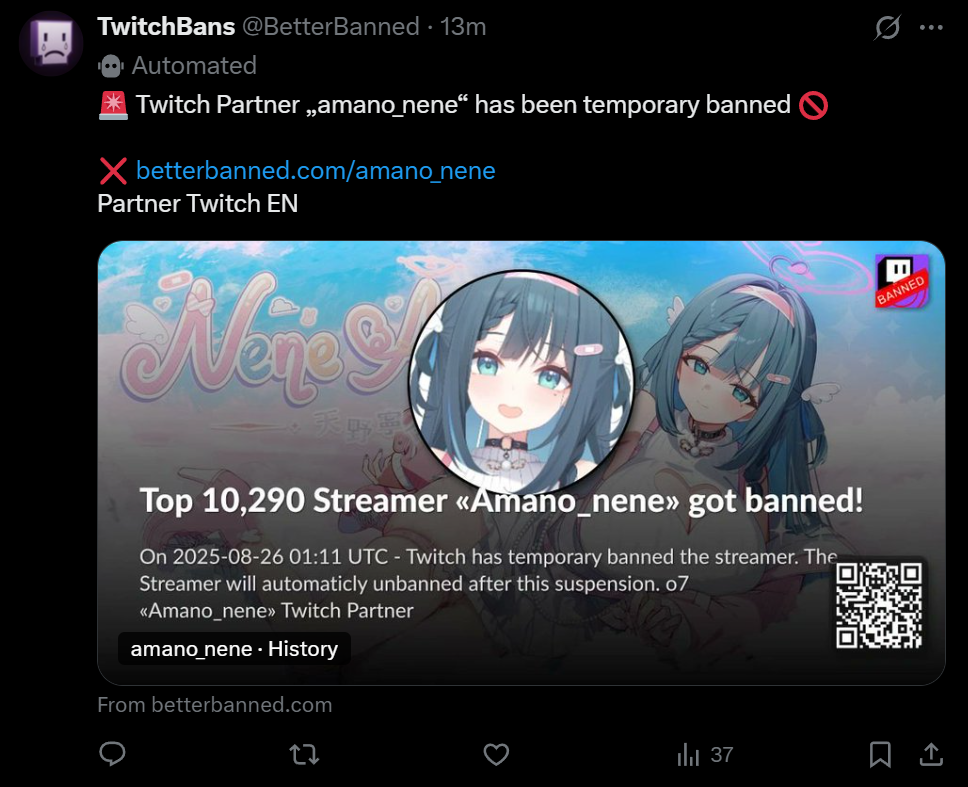Like the post with heart icon
This screenshot has height=787, width=968.
coord(496,754)
